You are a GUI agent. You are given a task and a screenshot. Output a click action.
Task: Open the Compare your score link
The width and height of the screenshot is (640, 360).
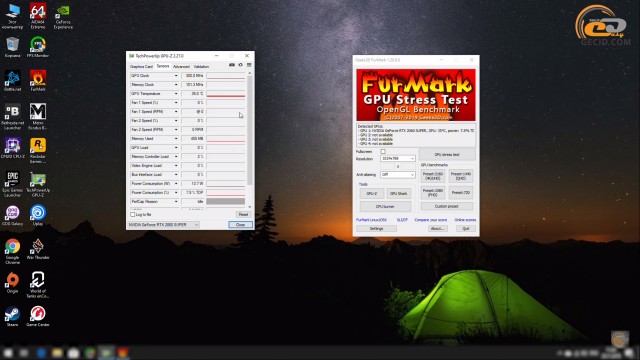click(x=431, y=220)
